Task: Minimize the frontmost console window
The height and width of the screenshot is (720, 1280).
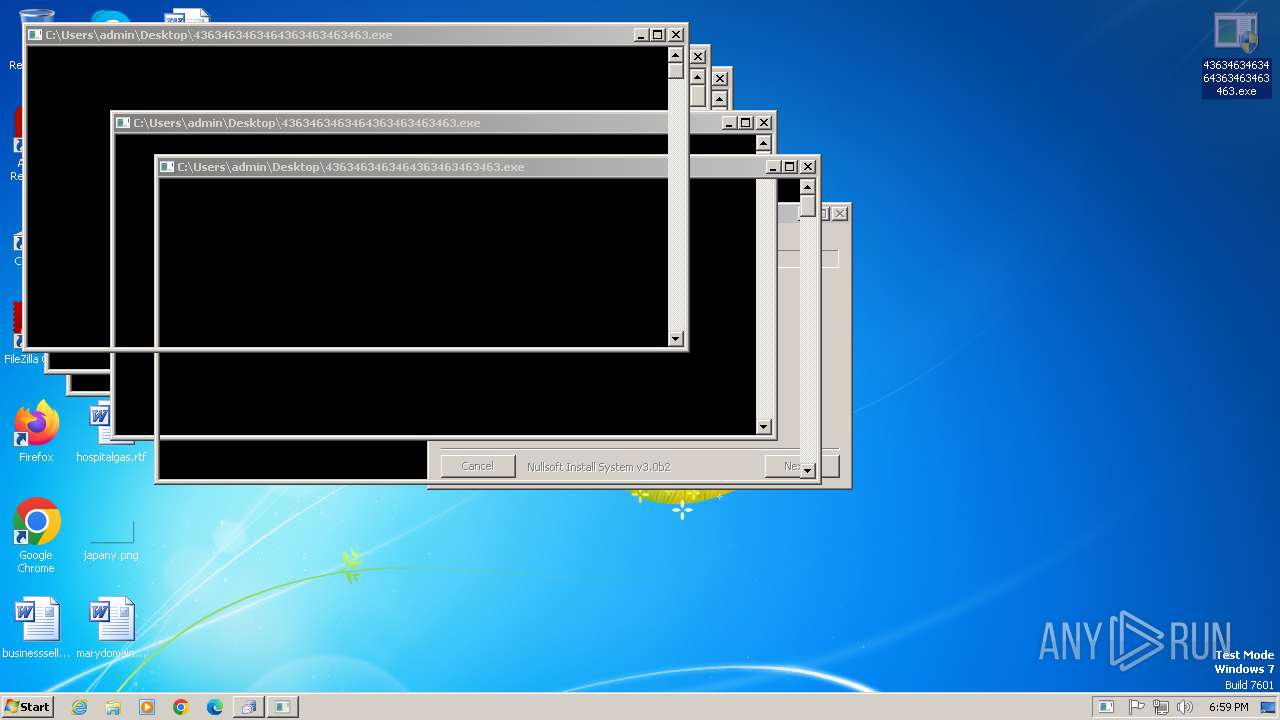Action: point(773,167)
